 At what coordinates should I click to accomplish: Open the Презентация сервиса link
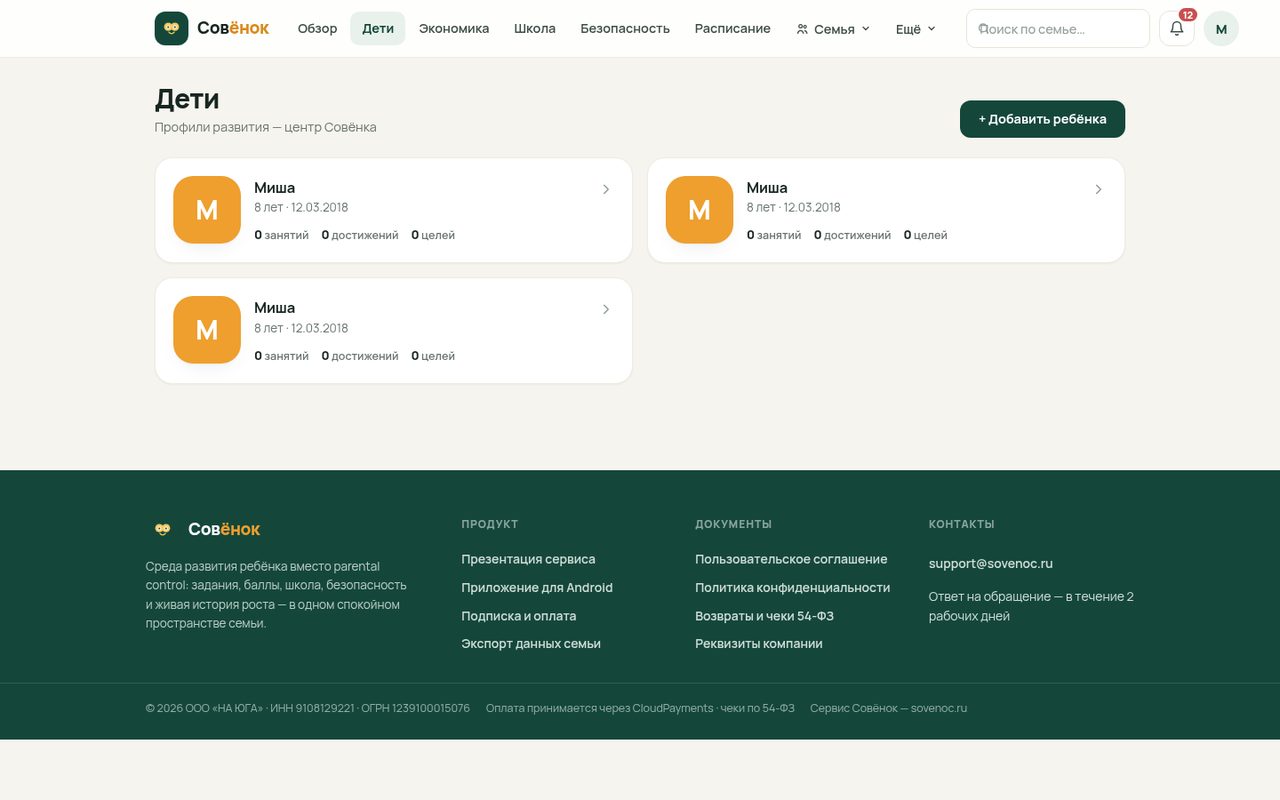pyautogui.click(x=528, y=559)
